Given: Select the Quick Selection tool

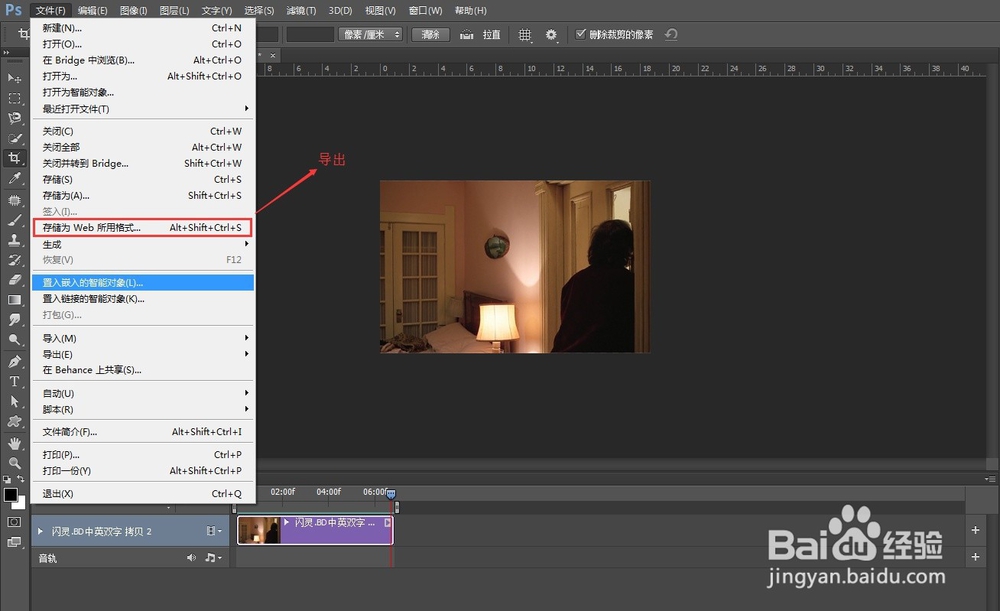Looking at the screenshot, I should coord(14,138).
